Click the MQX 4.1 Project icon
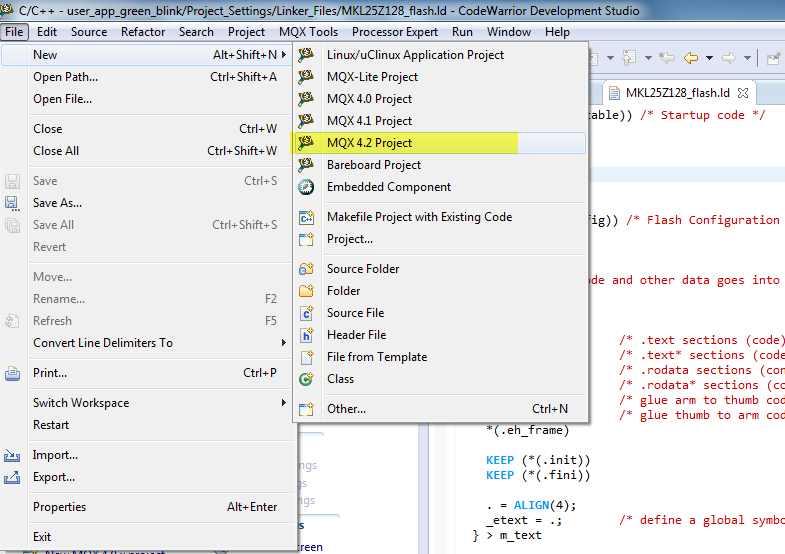 (306, 121)
